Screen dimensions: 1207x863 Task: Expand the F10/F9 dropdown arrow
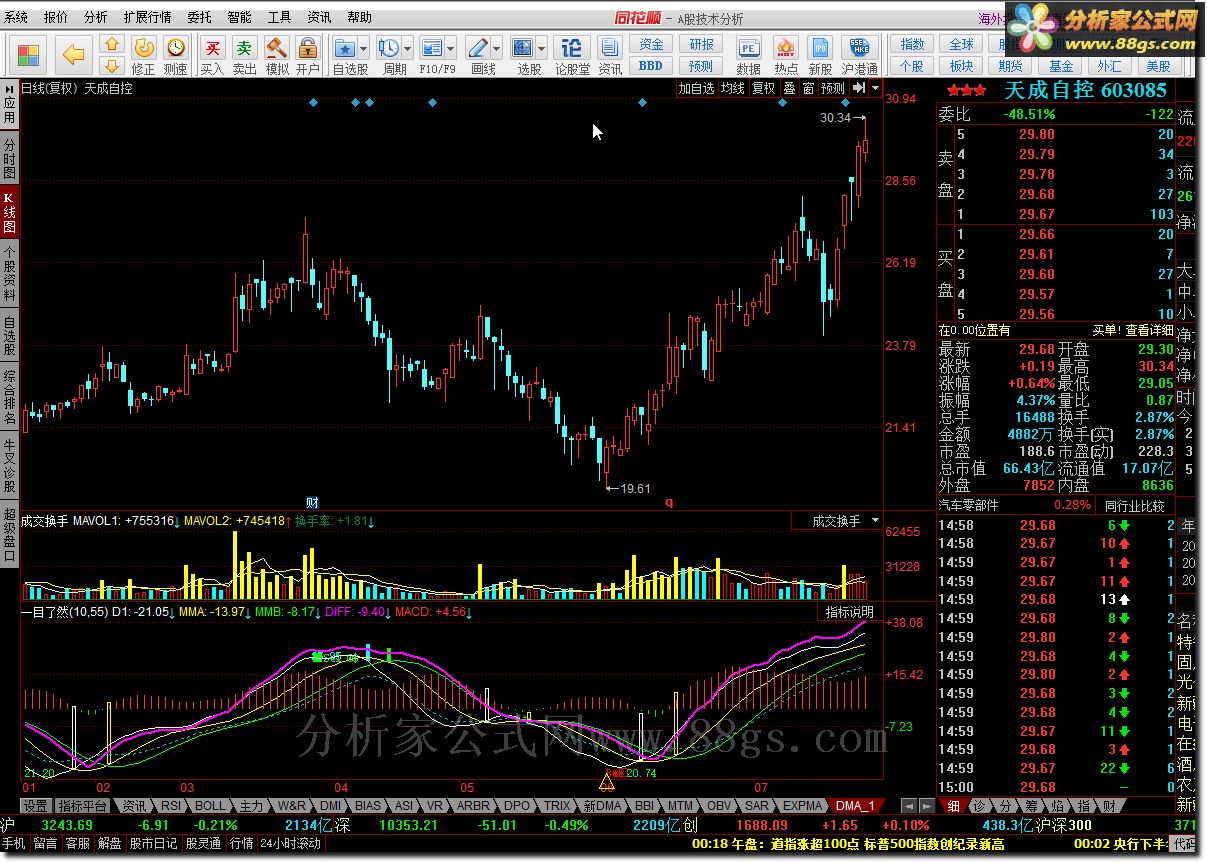click(451, 48)
